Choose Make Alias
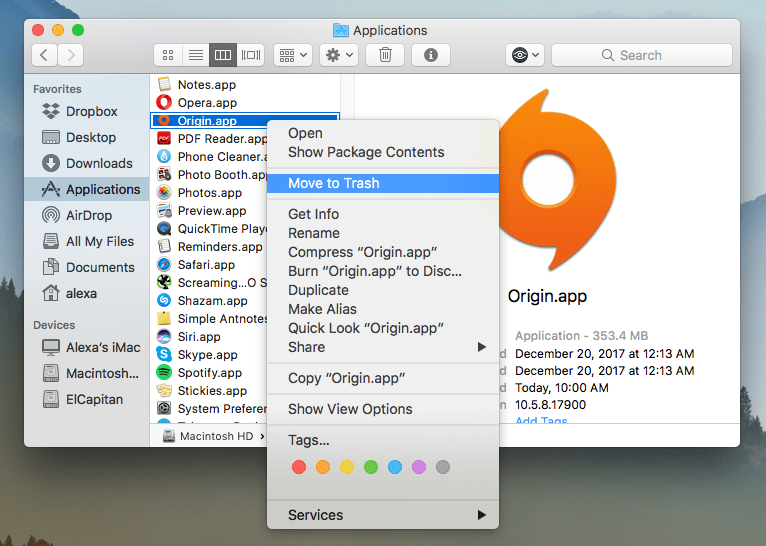 (x=383, y=309)
